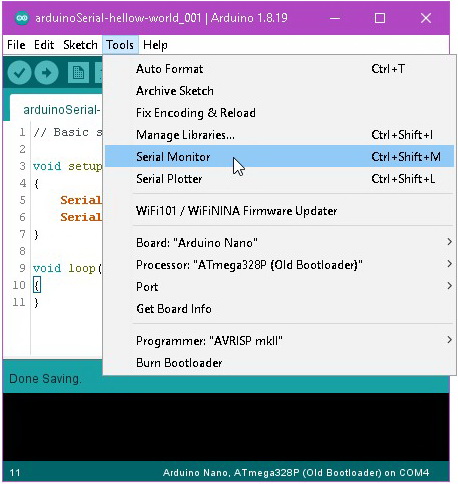Select Burn Bootloader entry
The image size is (458, 484).
[x=279, y=362]
